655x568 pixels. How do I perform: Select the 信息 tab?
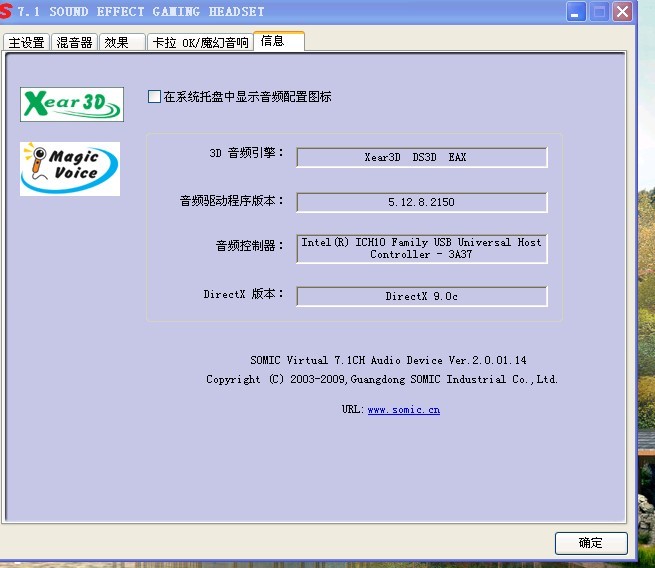pyautogui.click(x=279, y=41)
